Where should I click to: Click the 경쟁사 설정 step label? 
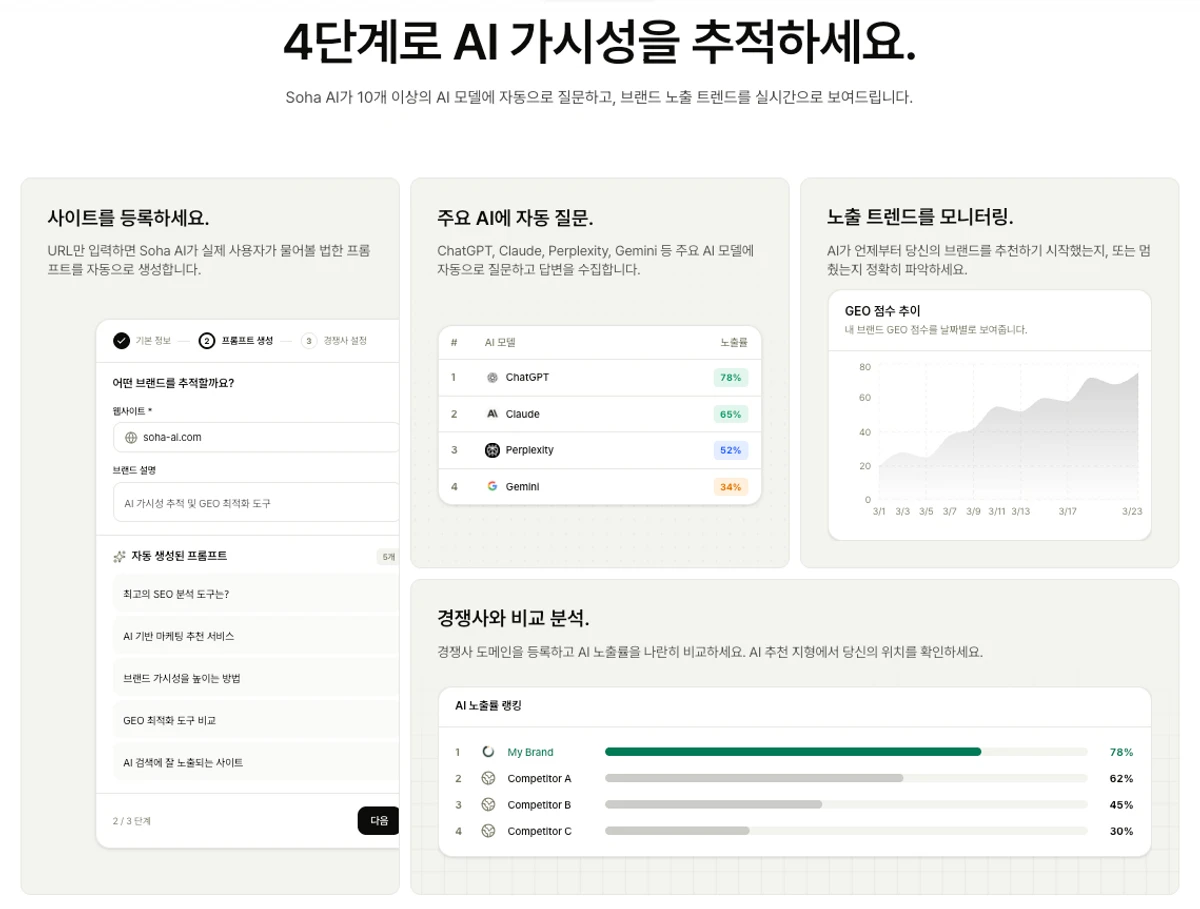pyautogui.click(x=345, y=341)
